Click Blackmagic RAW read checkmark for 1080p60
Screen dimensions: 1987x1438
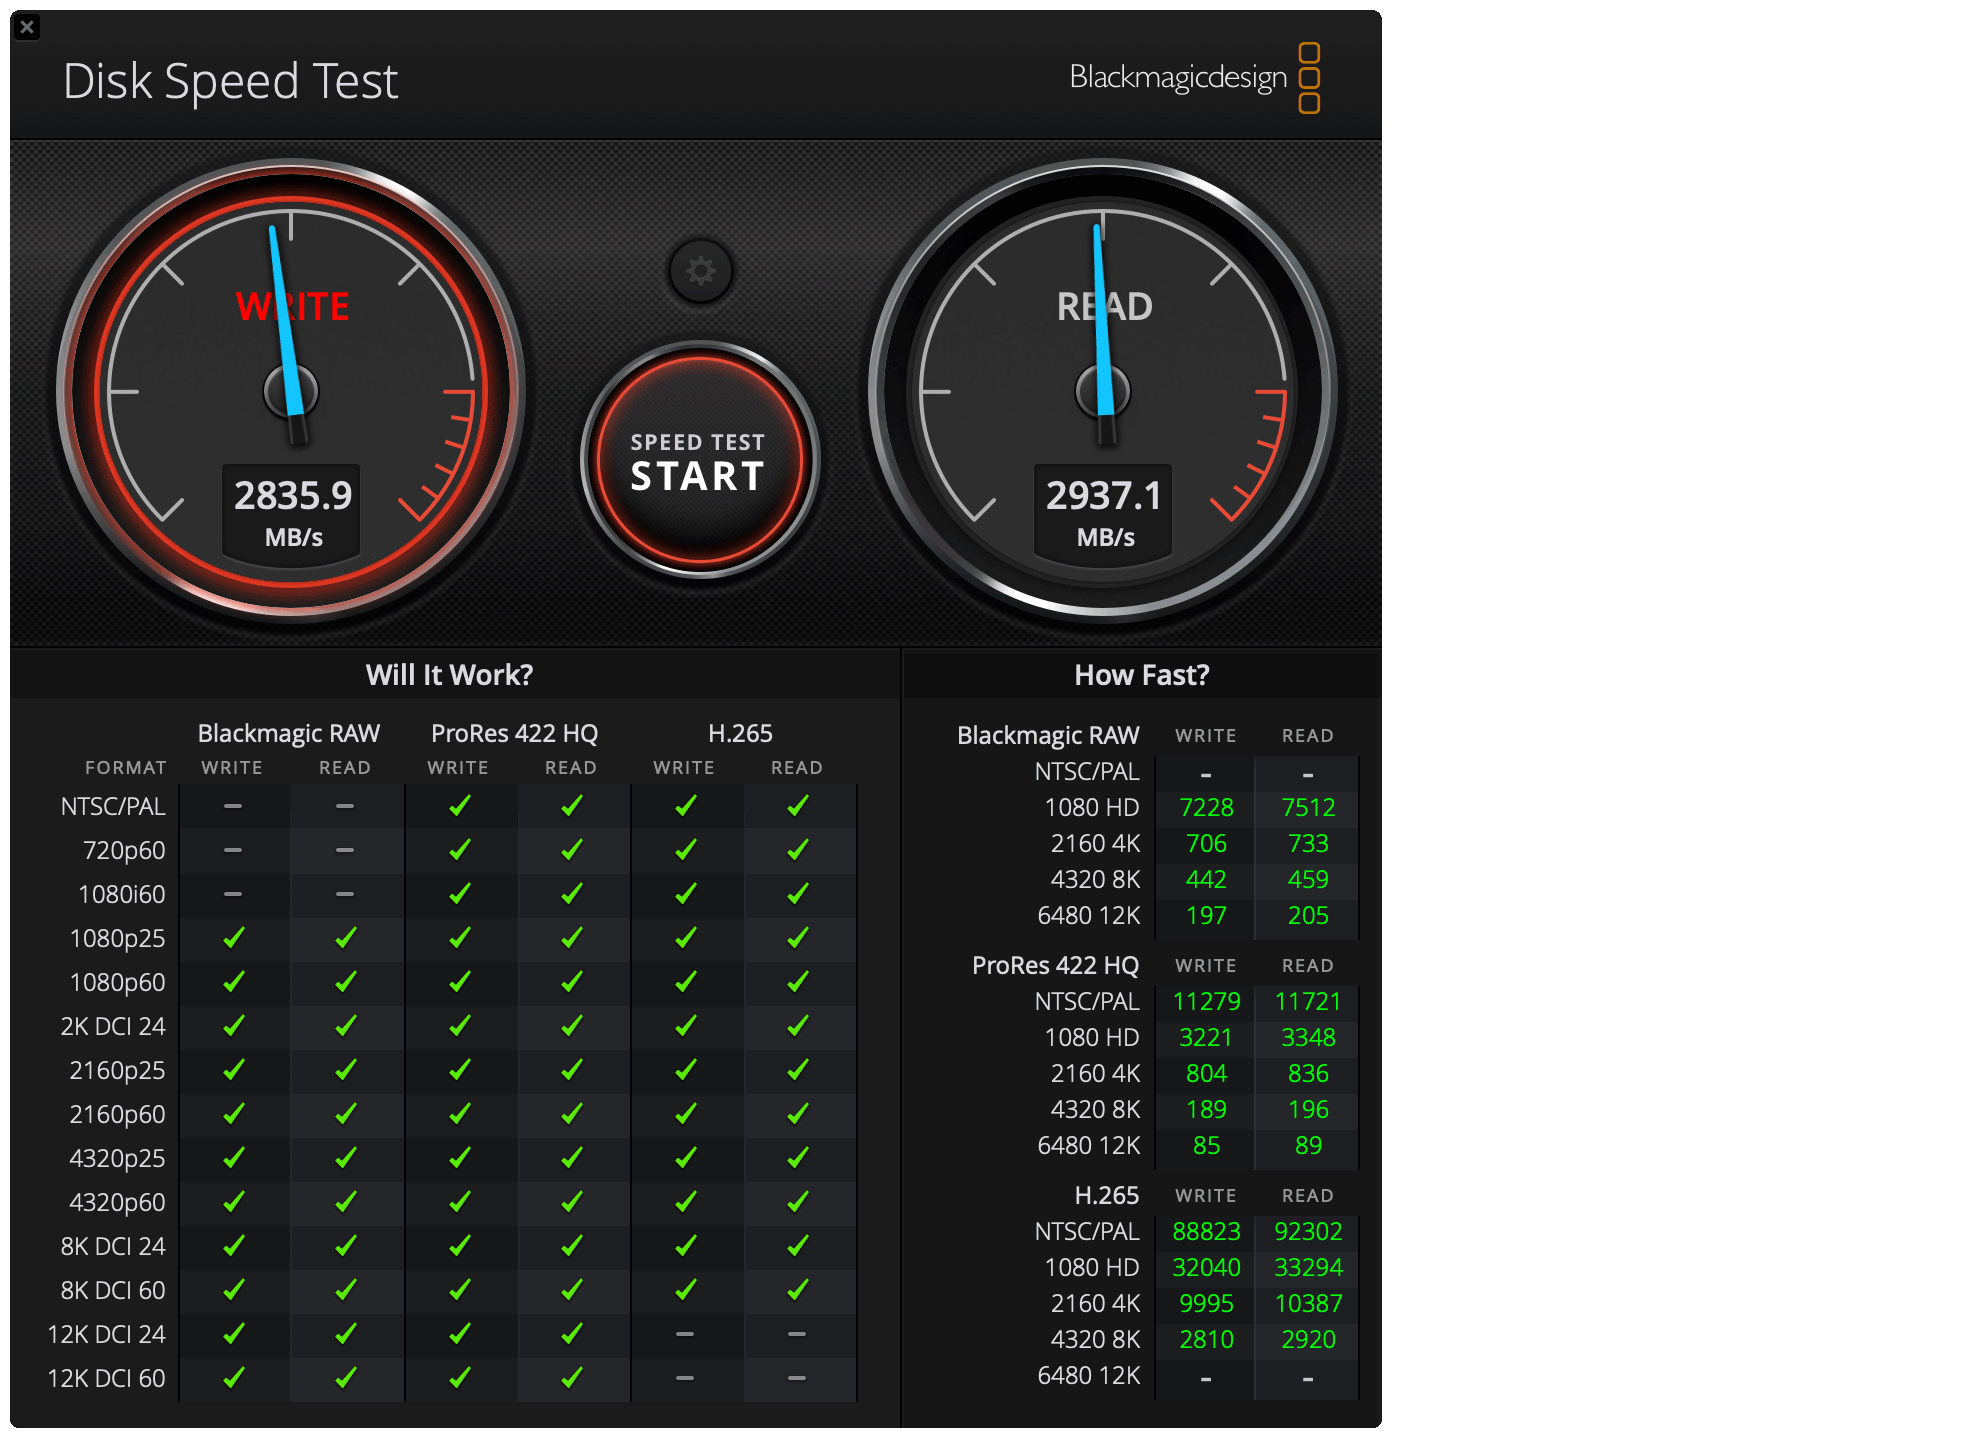click(x=345, y=982)
